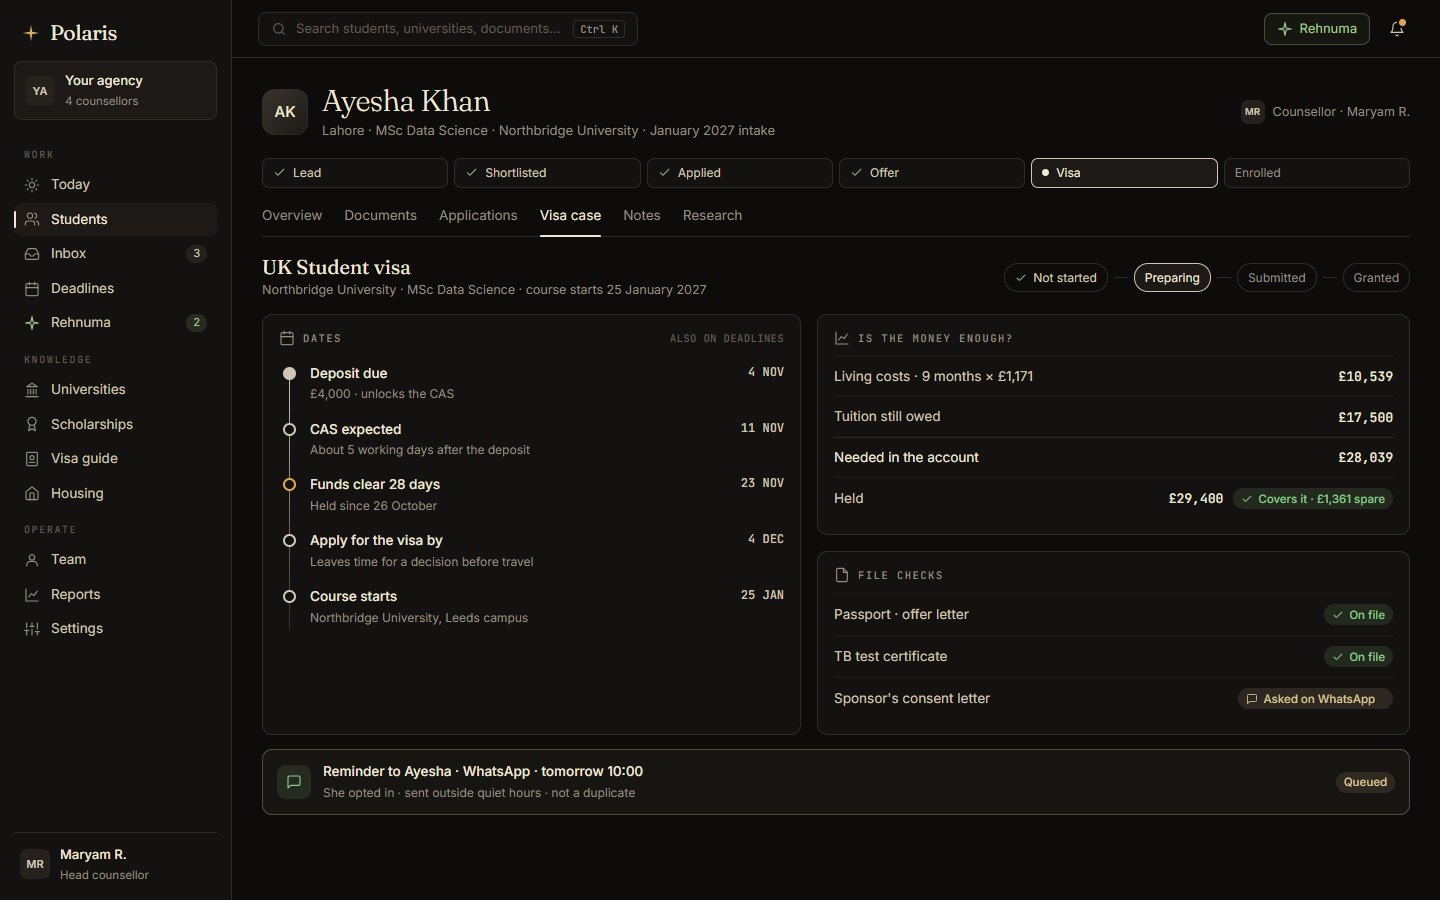Set visa status to Submitted
The image size is (1440, 900).
(1276, 278)
